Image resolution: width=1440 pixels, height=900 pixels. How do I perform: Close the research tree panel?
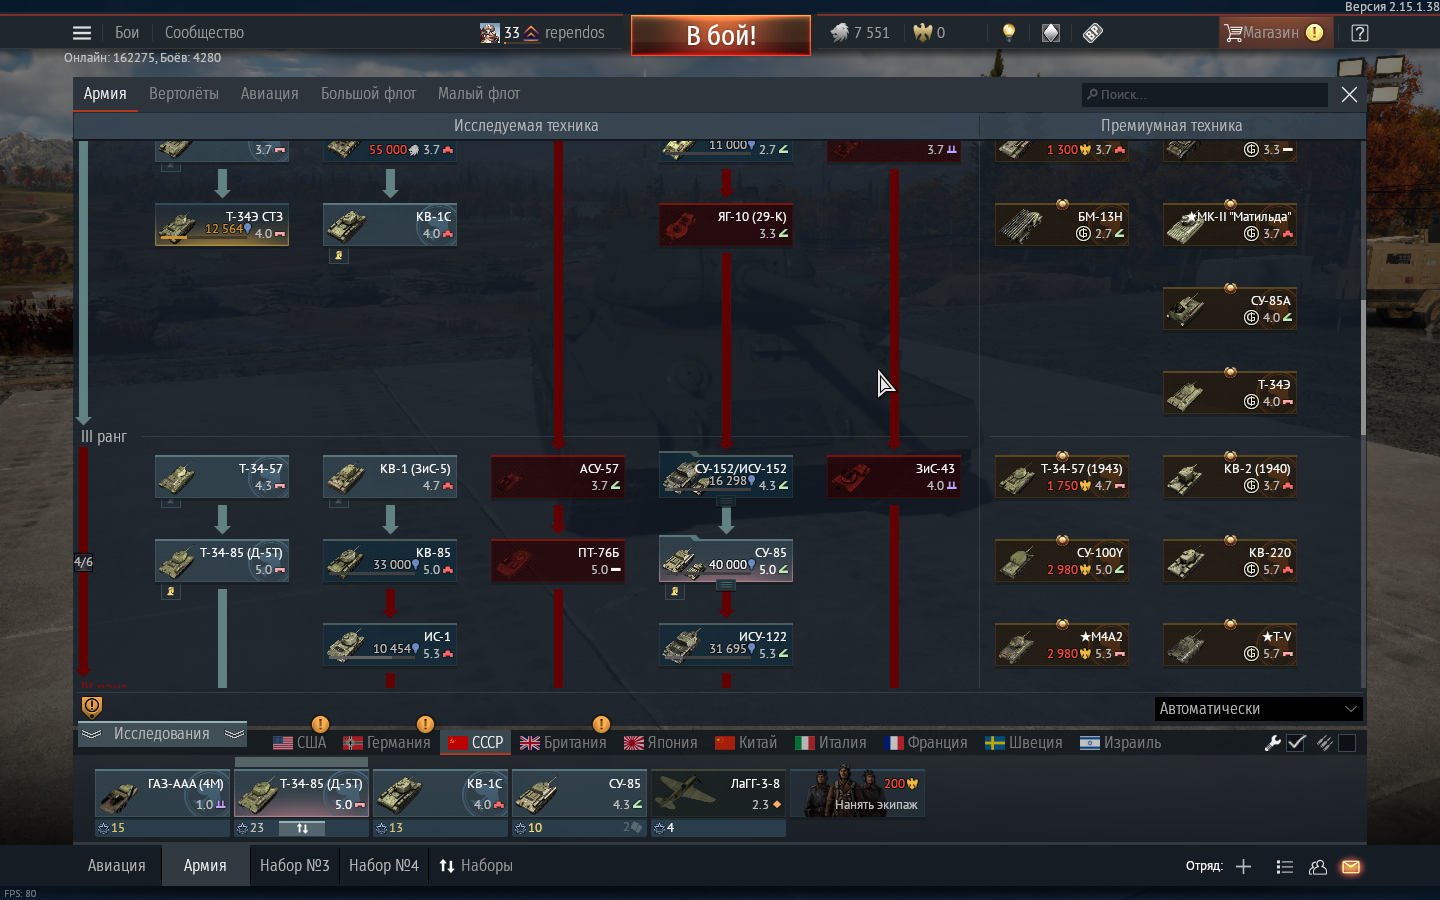1349,94
